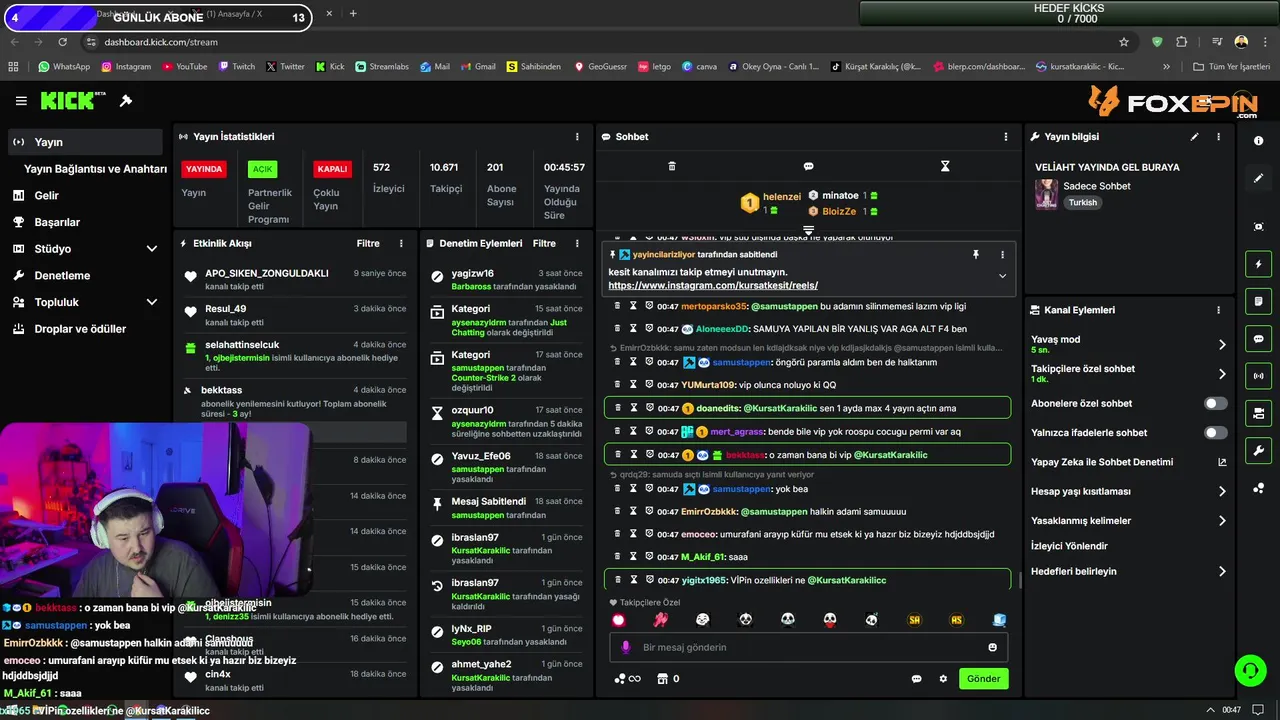Click the hourglass icon under Sohbet header

(x=945, y=166)
